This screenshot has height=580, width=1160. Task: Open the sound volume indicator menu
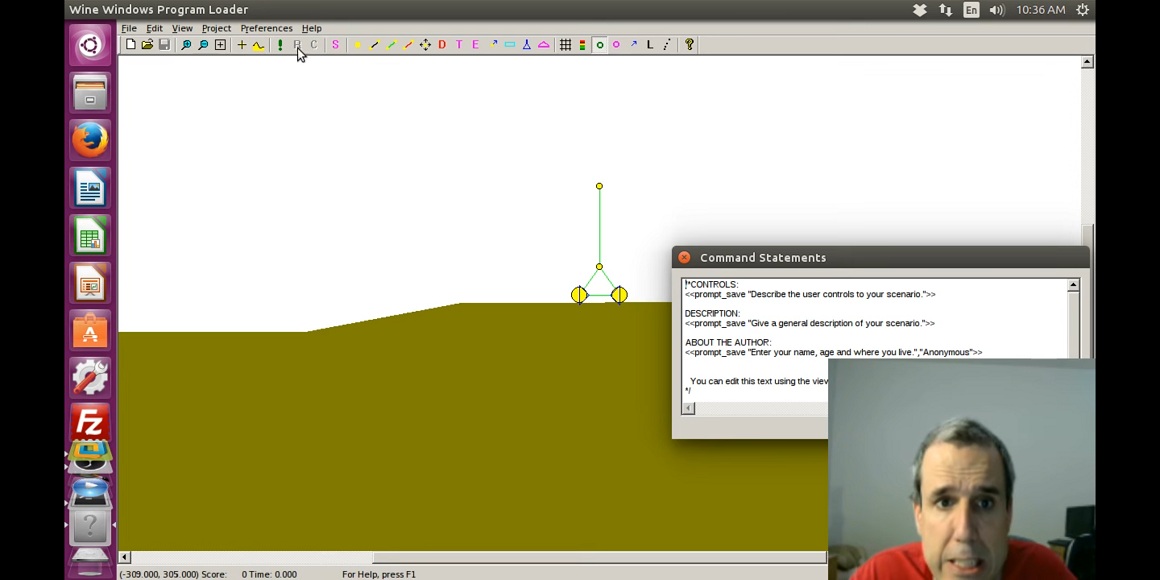[996, 10]
